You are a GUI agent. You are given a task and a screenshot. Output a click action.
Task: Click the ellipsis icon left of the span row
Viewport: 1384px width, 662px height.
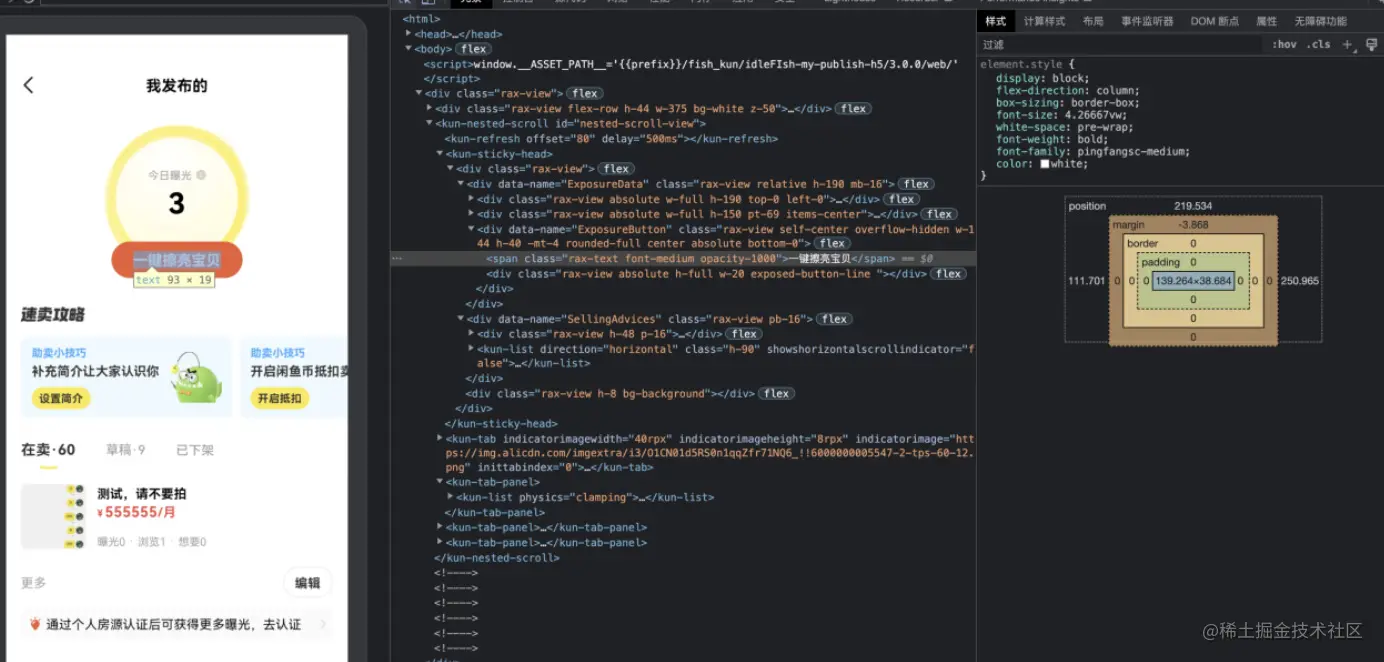397,258
